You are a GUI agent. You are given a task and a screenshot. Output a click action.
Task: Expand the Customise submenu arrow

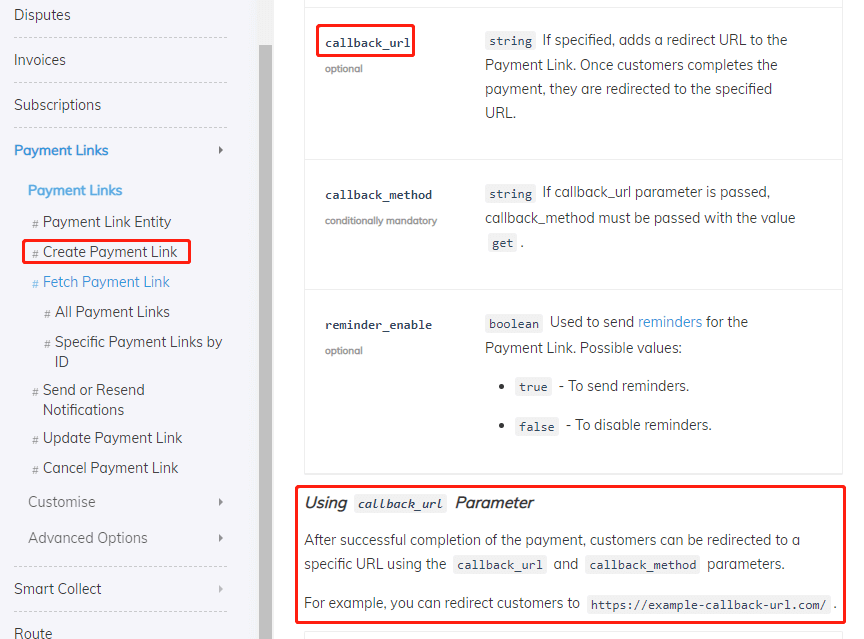point(220,502)
